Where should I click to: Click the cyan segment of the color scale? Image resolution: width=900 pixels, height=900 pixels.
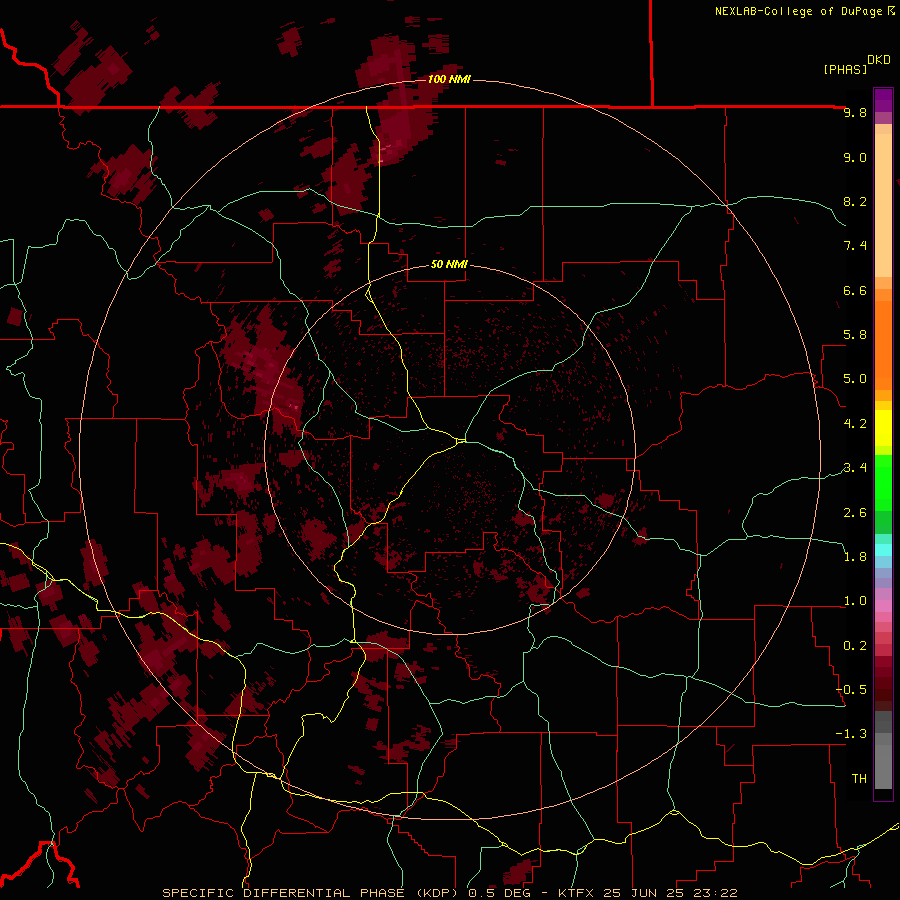click(883, 549)
